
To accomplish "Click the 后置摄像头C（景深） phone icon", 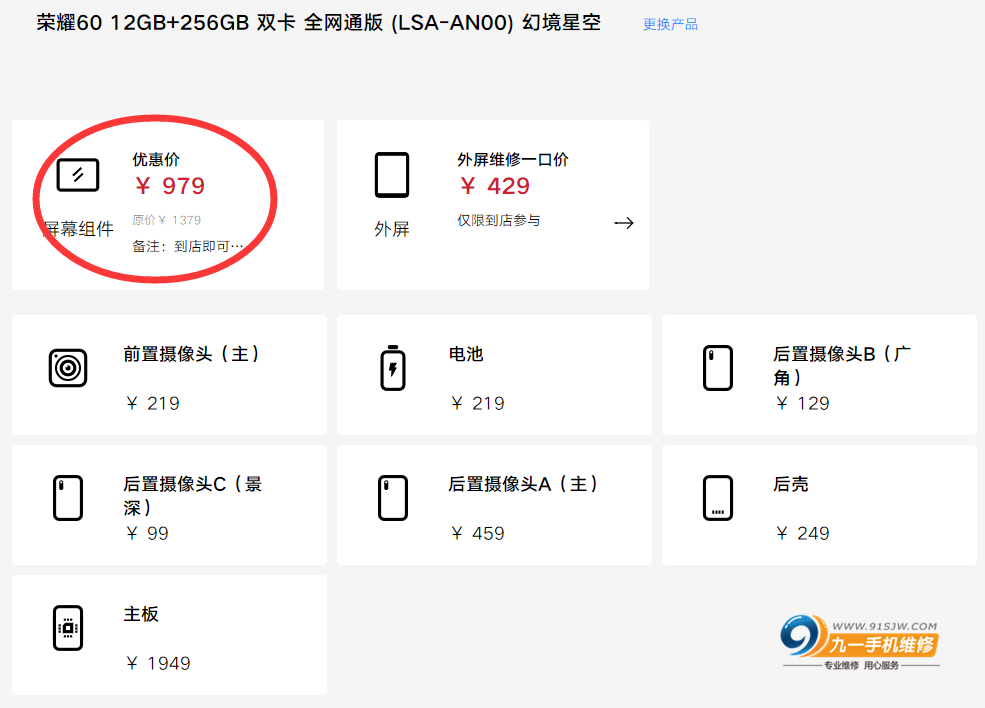I will pos(68,498).
